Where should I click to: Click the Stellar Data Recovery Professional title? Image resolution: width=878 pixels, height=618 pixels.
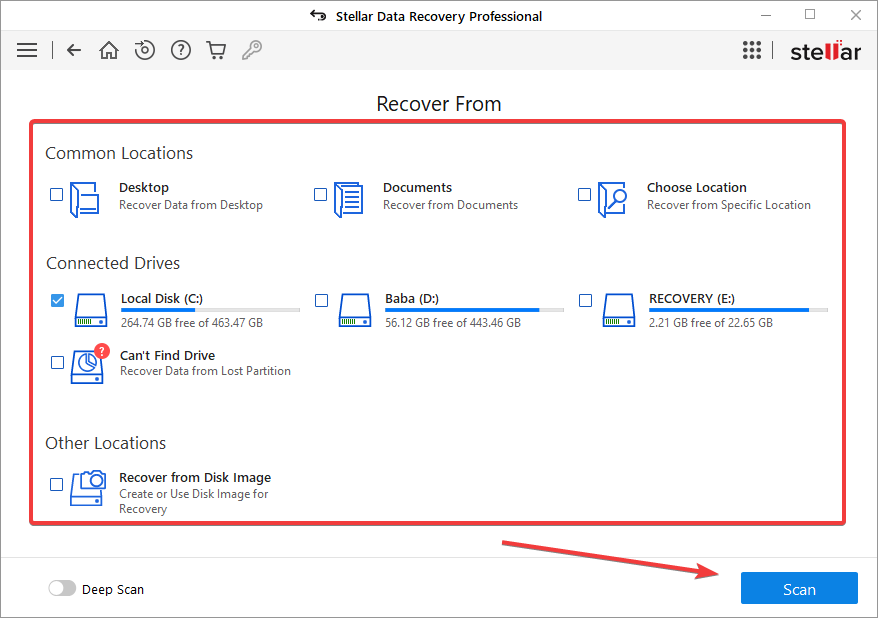coord(439,16)
